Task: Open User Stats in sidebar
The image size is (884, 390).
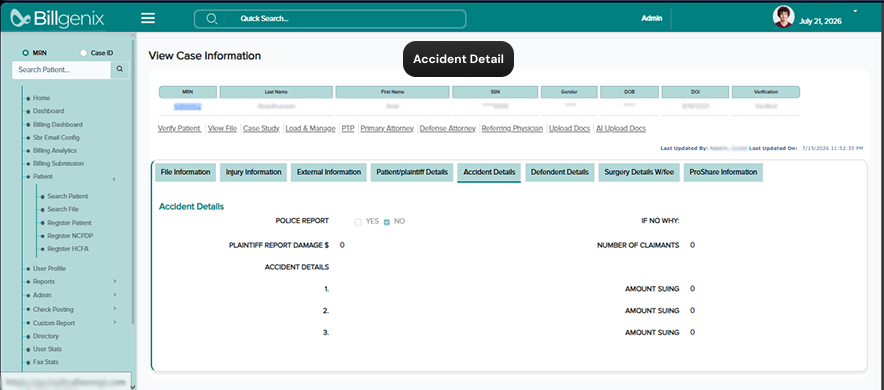Action: pos(47,349)
